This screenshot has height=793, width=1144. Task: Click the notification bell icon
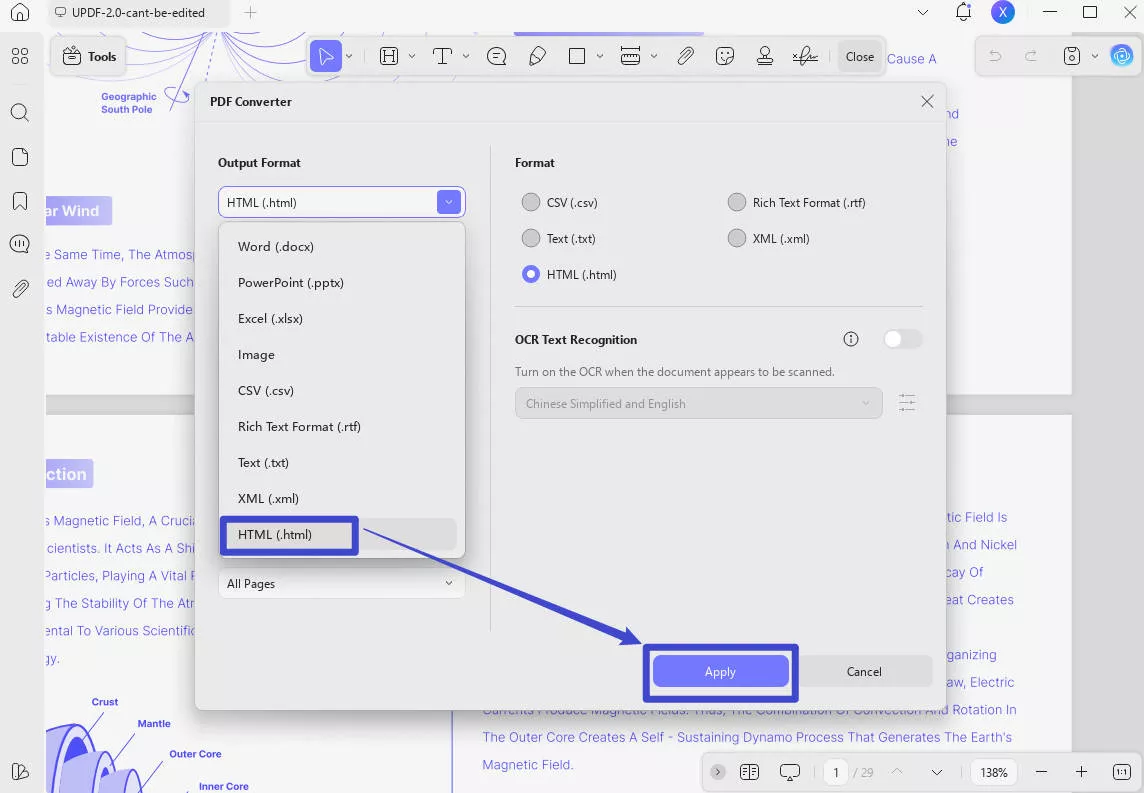(962, 12)
